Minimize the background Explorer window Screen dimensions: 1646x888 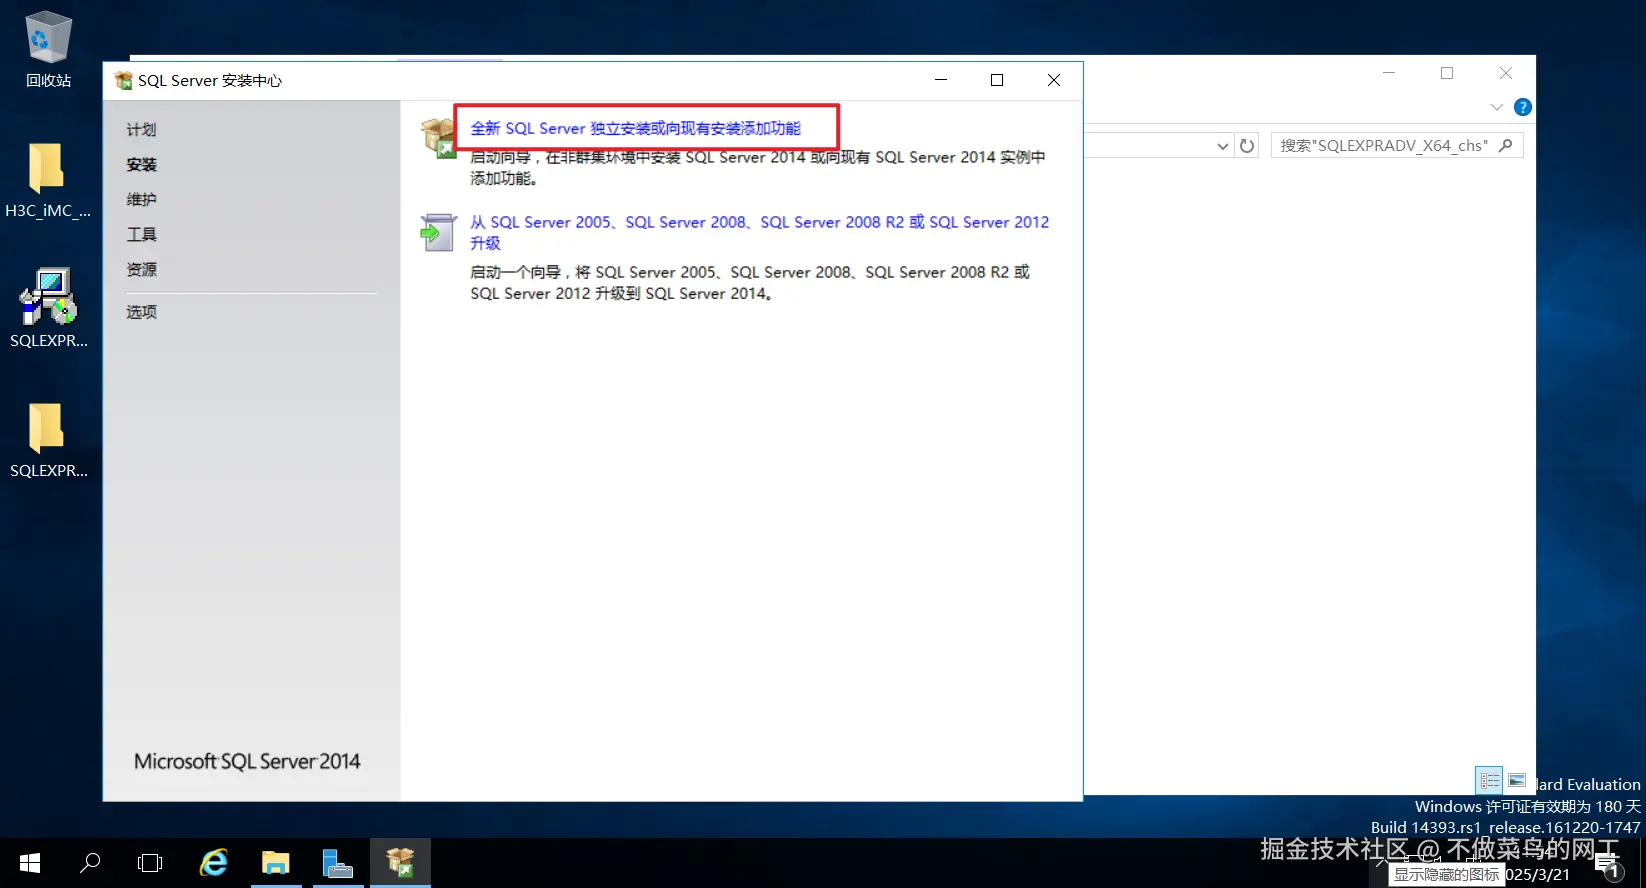pyautogui.click(x=1389, y=73)
